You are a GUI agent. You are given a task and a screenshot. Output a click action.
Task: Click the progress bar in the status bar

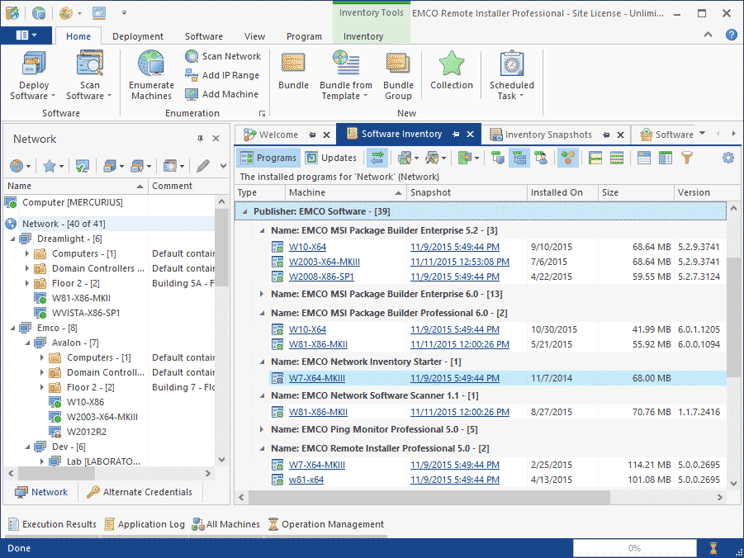pos(634,548)
